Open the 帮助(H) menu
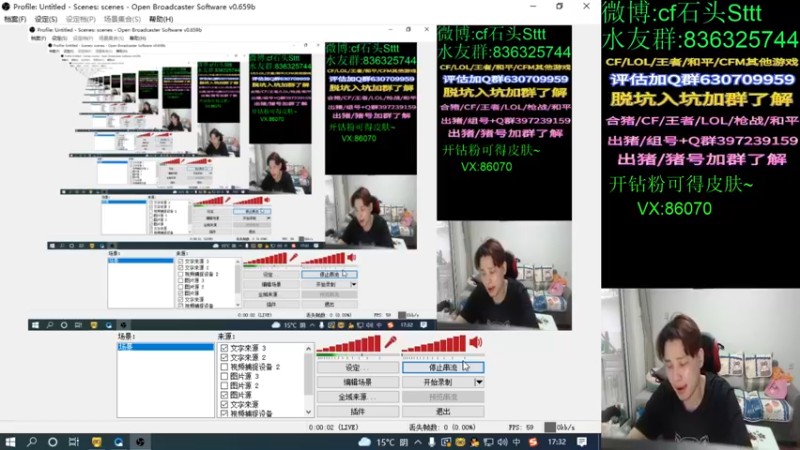This screenshot has height=450, width=800. coord(161,19)
